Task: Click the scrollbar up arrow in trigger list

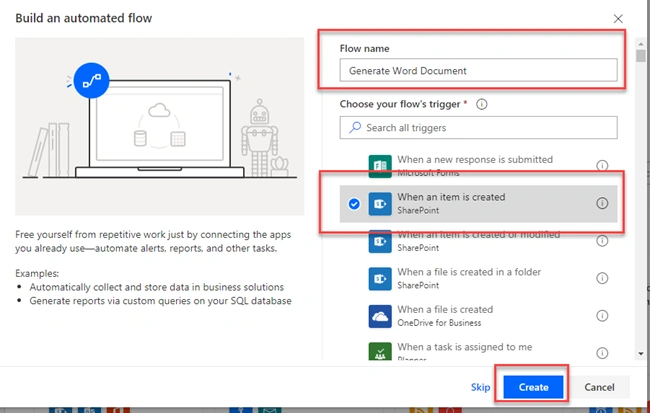Action: (x=641, y=44)
